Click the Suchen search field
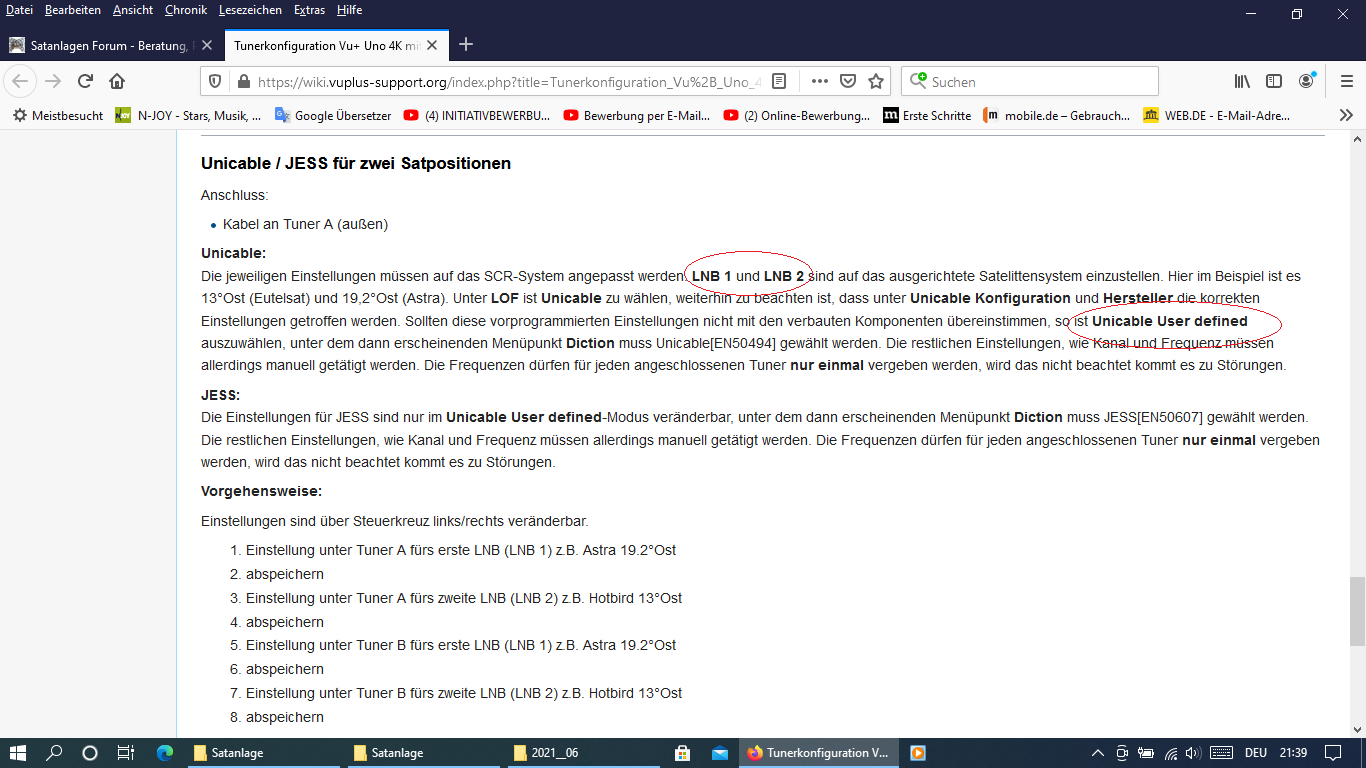This screenshot has height=768, width=1366. point(1040,81)
